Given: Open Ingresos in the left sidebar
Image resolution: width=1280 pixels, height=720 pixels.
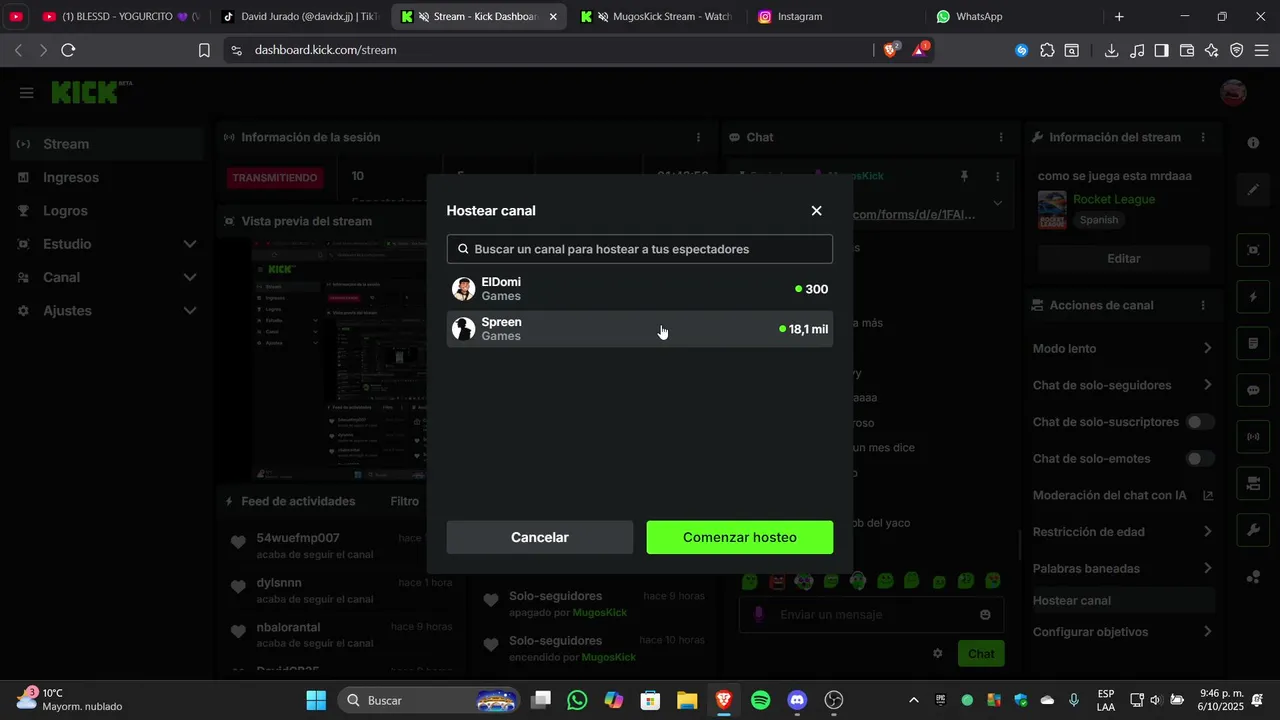Looking at the screenshot, I should (x=107, y=177).
